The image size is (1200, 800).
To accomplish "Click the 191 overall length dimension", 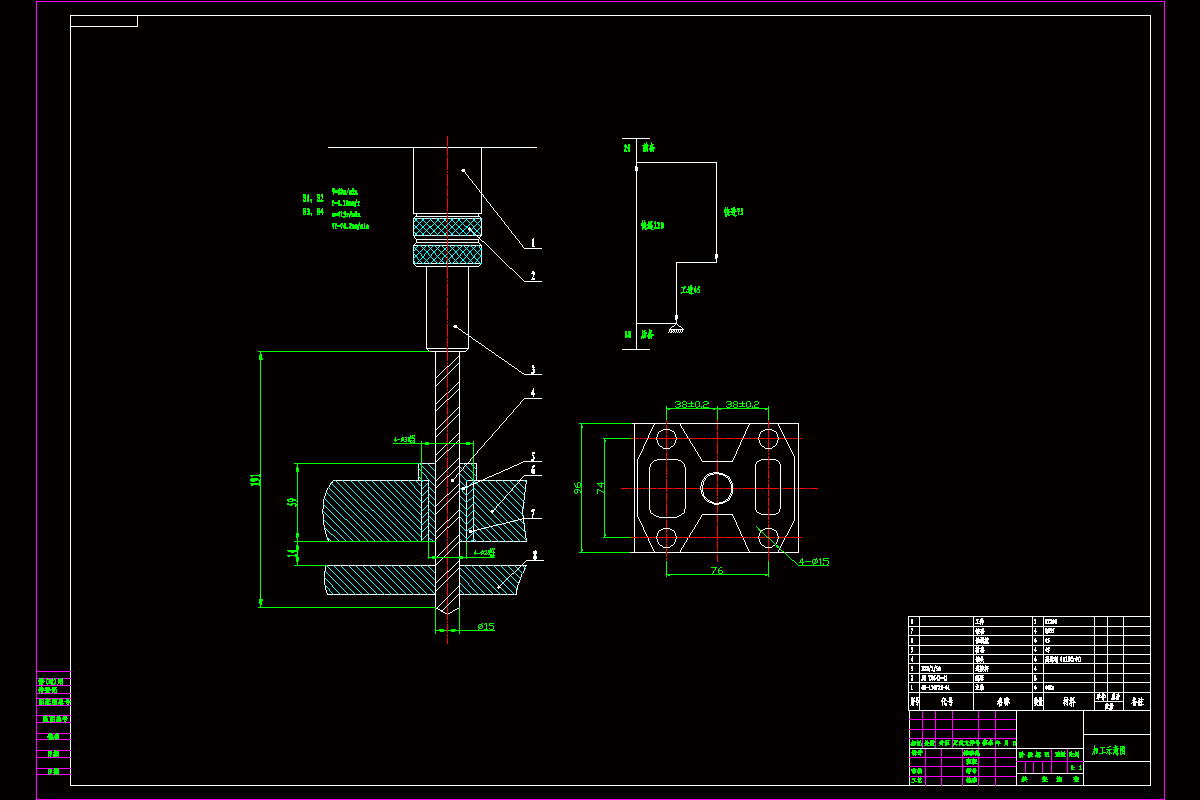I will (255, 479).
